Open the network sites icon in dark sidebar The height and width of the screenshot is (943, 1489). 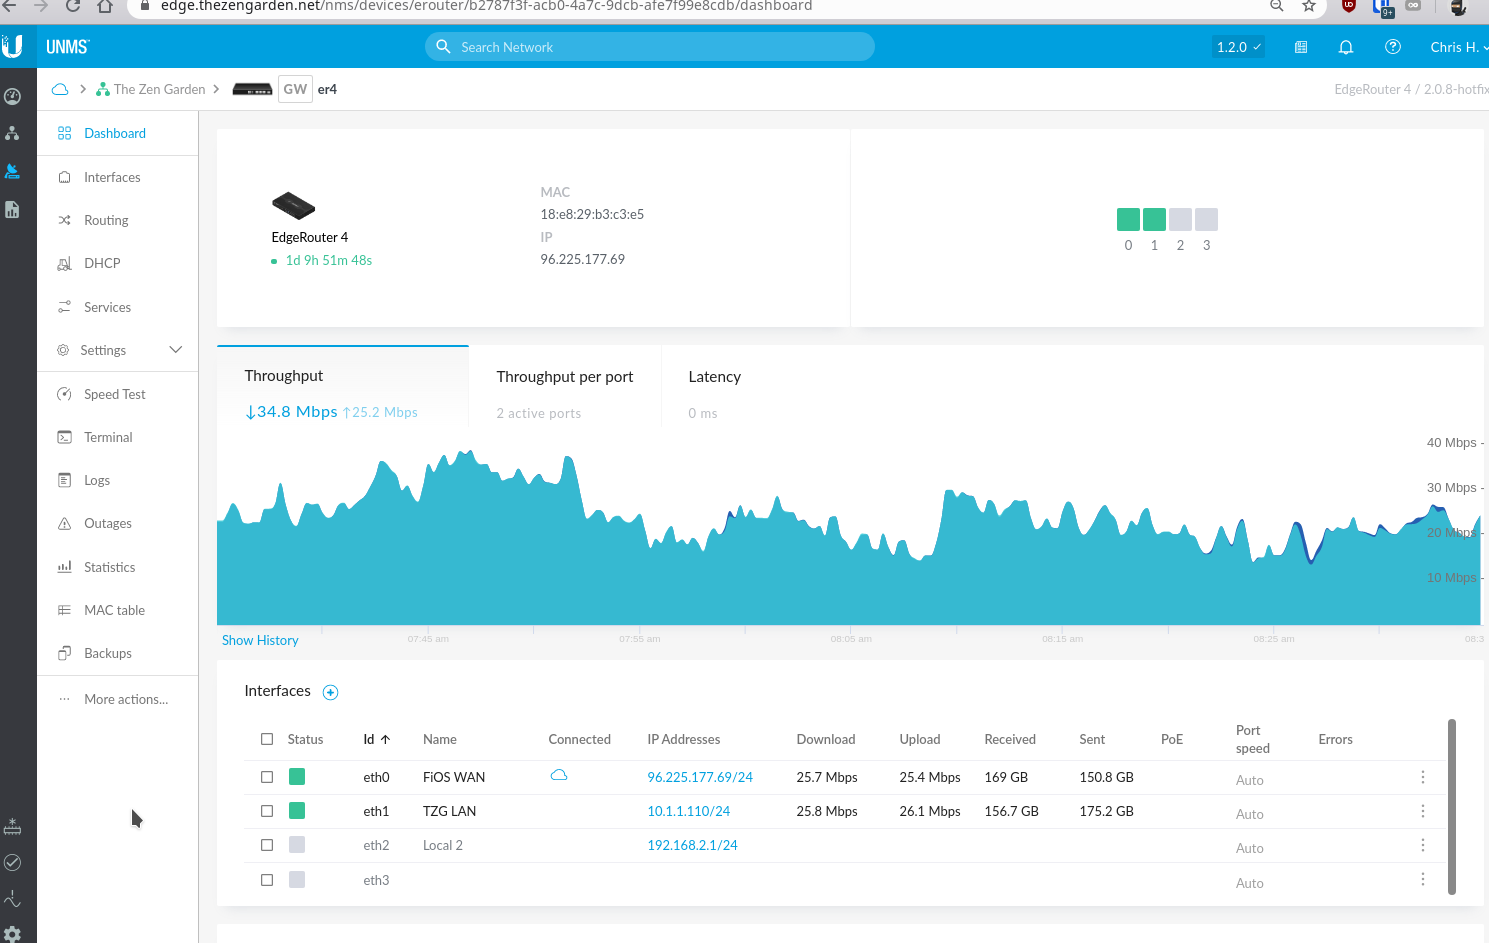(12, 133)
